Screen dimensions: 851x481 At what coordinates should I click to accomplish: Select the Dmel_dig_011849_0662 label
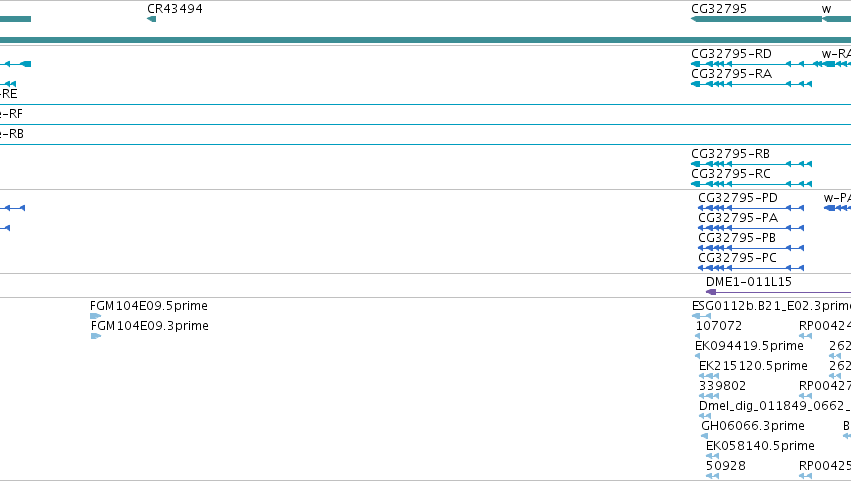(774, 406)
